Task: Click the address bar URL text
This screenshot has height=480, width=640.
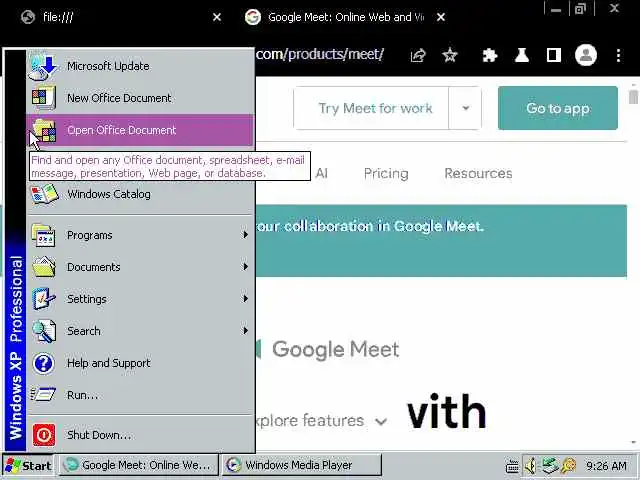Action: coord(320,54)
